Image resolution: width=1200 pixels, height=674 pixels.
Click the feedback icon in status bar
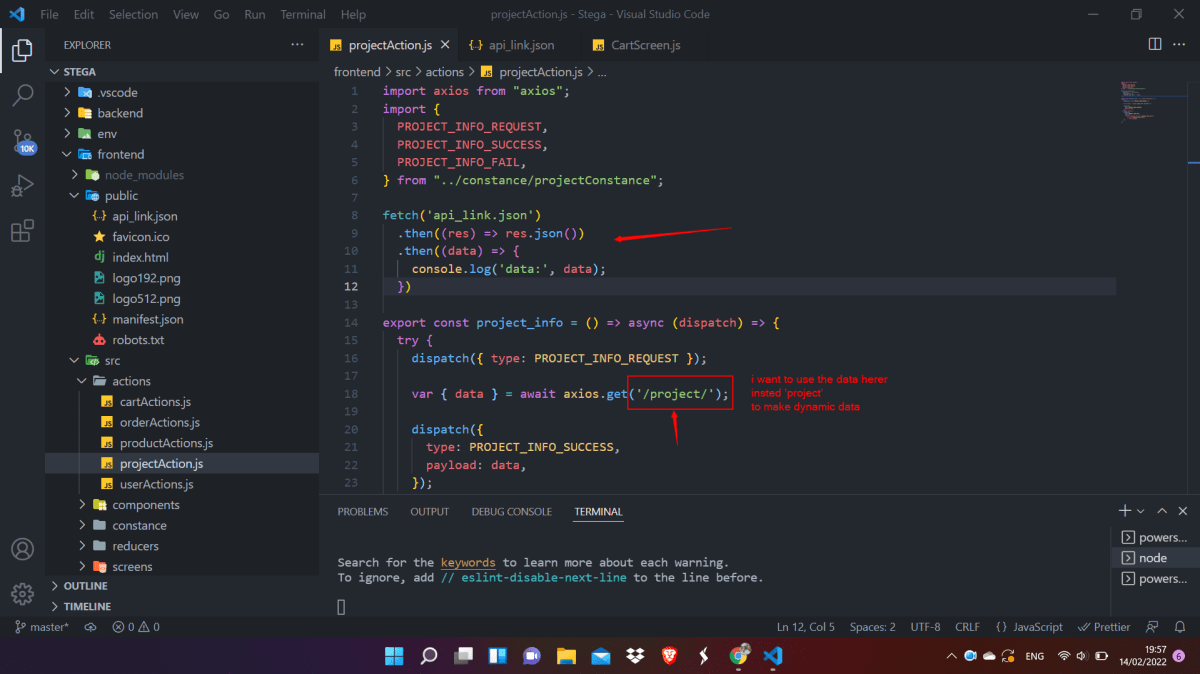pos(1153,627)
